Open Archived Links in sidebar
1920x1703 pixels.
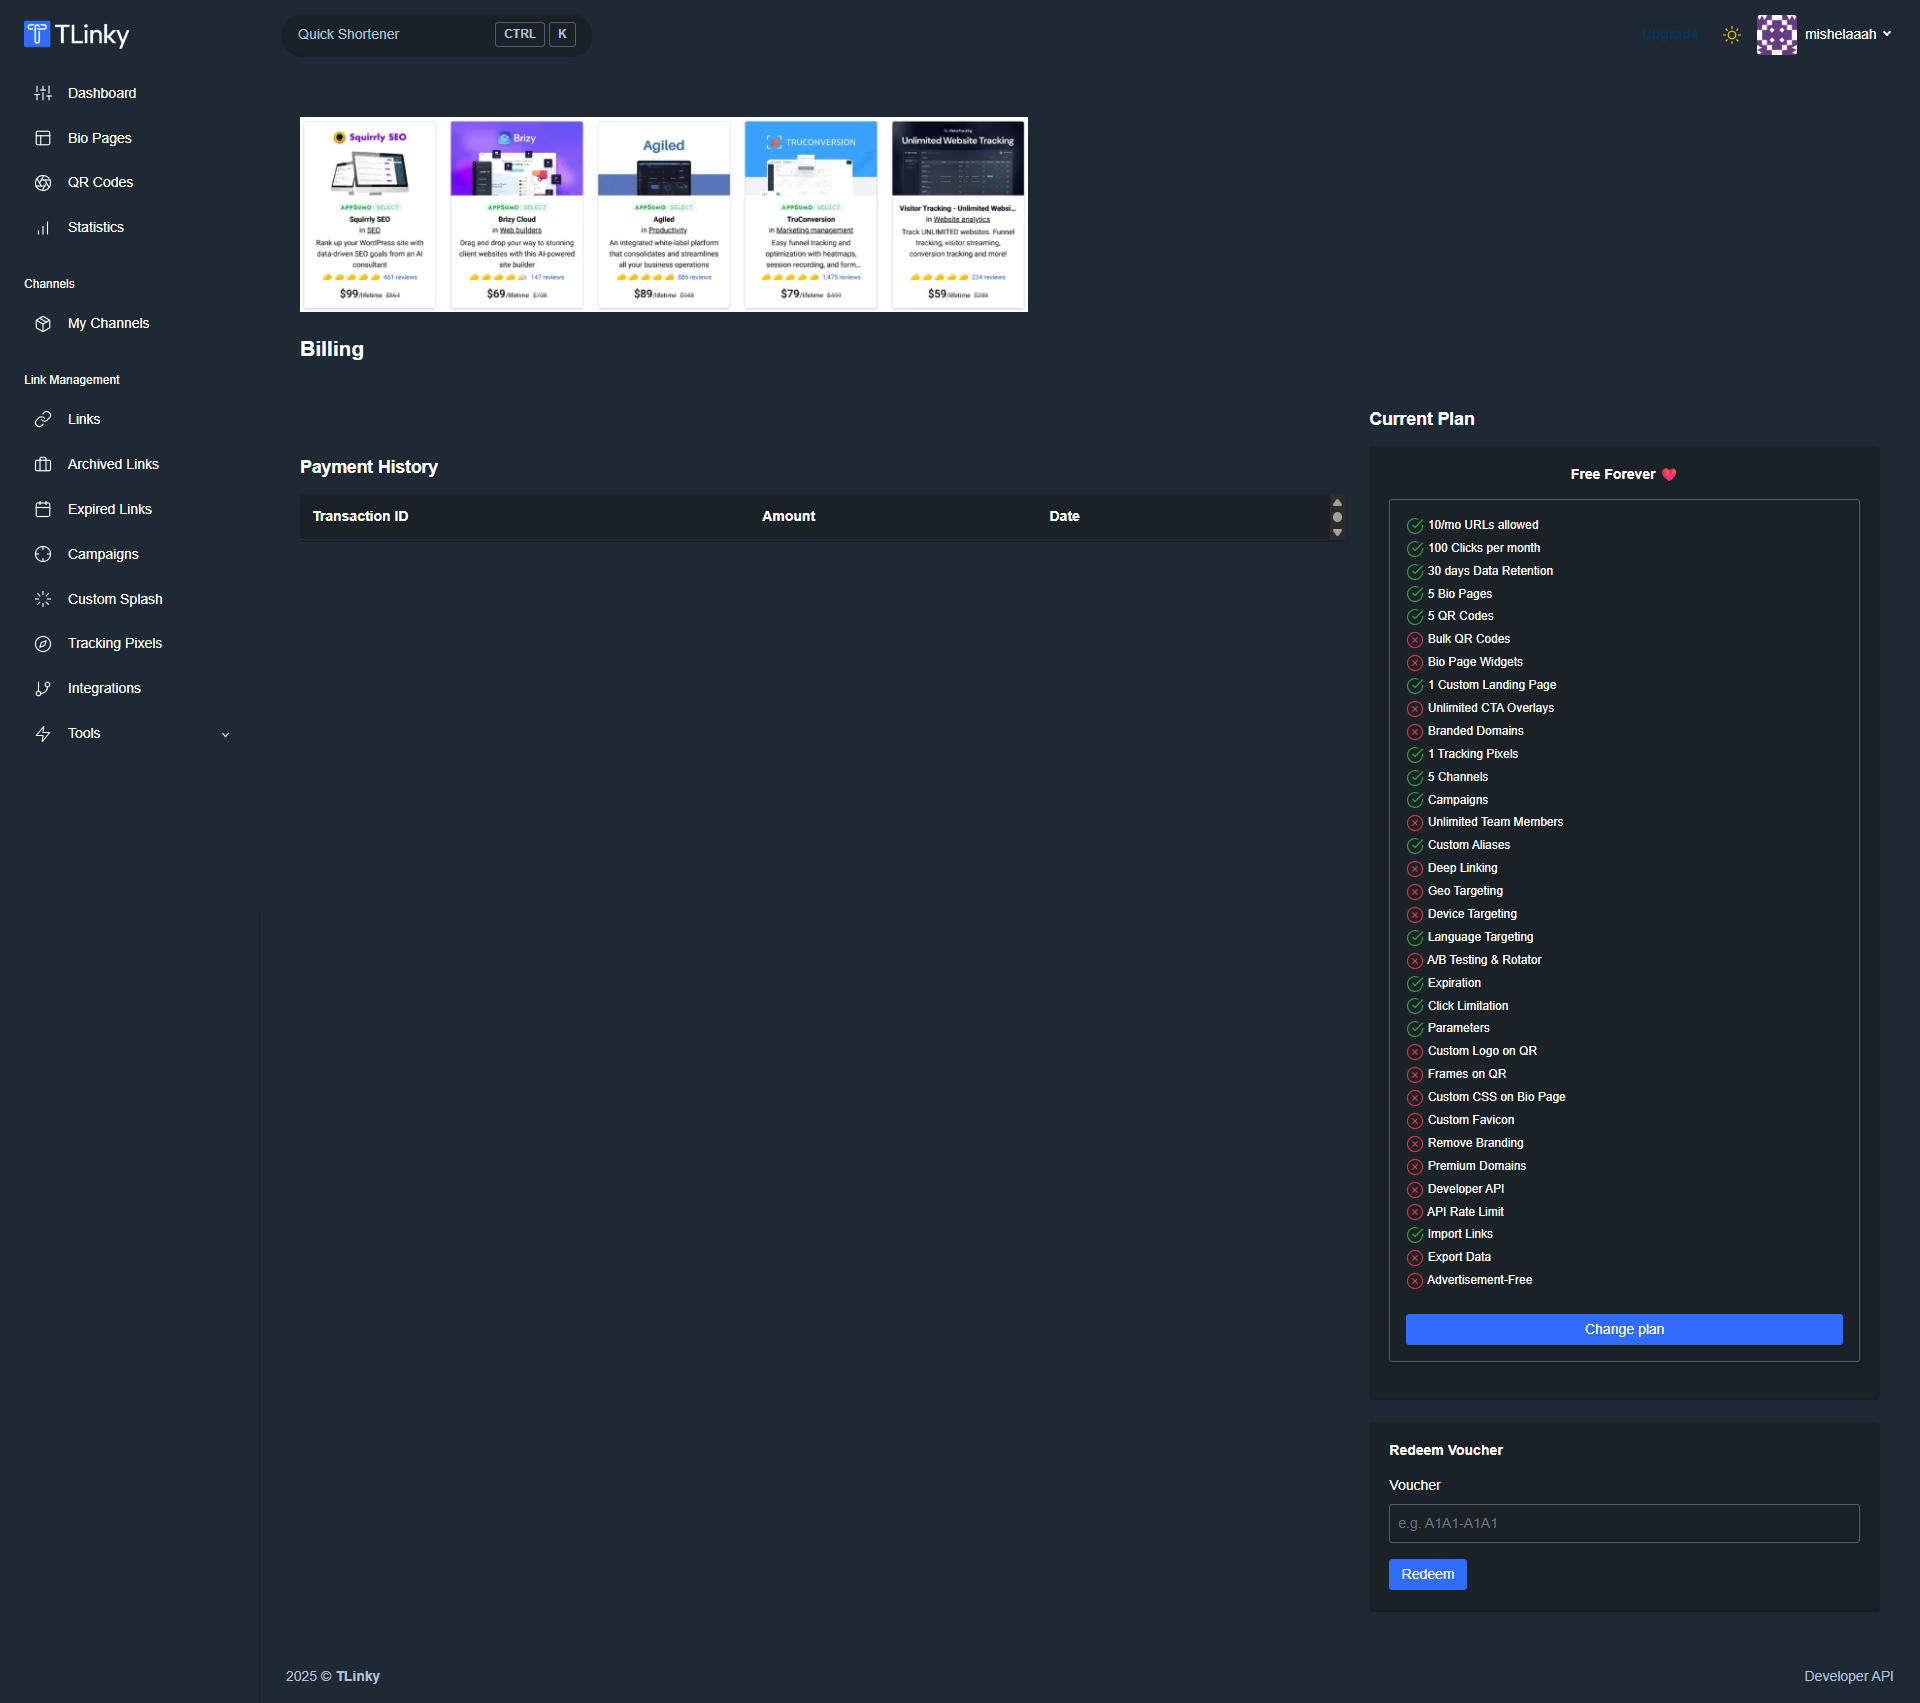click(113, 465)
